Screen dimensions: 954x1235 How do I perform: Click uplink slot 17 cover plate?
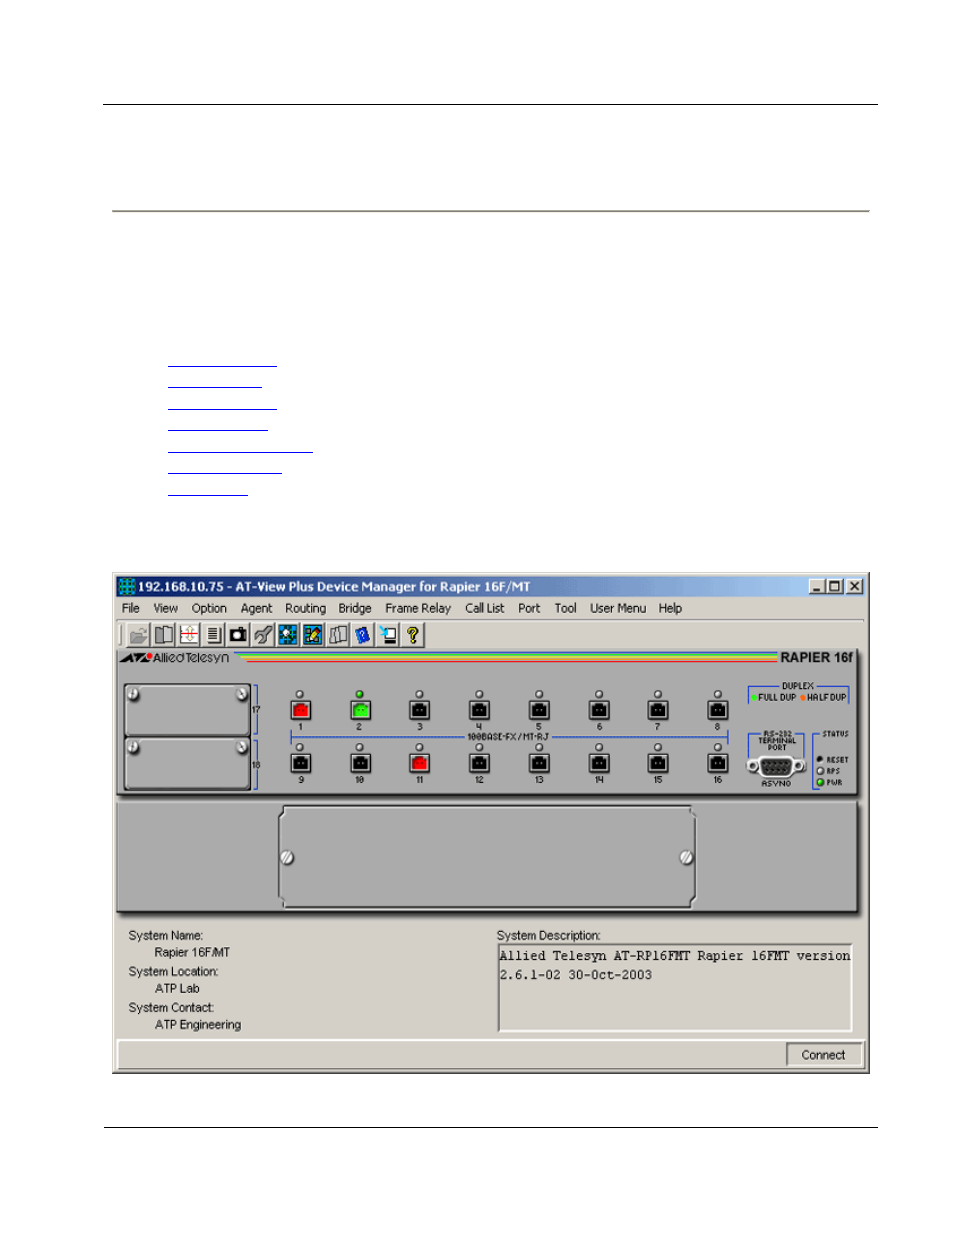187,710
